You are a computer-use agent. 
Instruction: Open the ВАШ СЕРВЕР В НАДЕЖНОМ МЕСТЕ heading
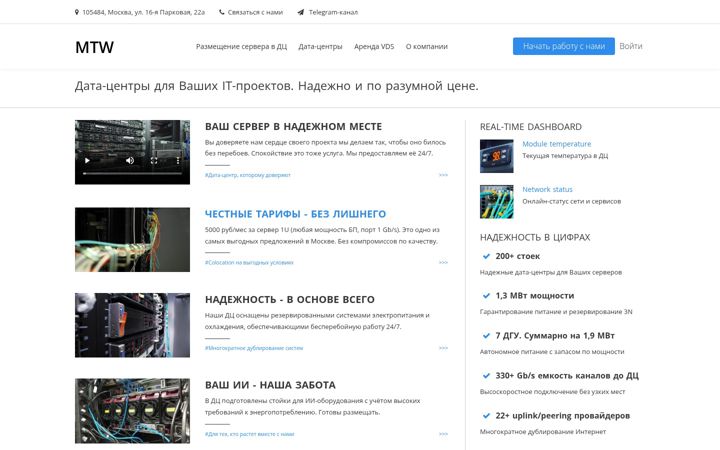point(293,126)
